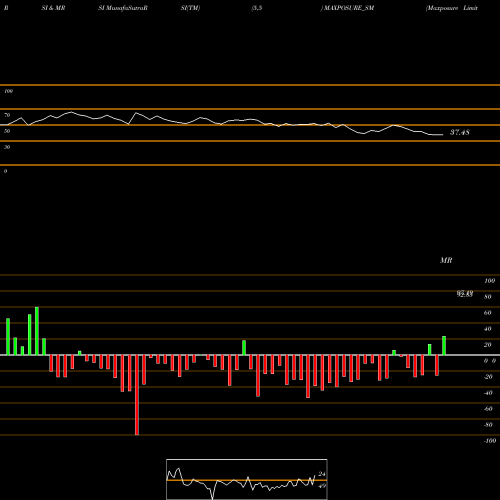Click the 49 value in the mini chart
The width and height of the screenshot is (500, 500).
click(x=322, y=486)
